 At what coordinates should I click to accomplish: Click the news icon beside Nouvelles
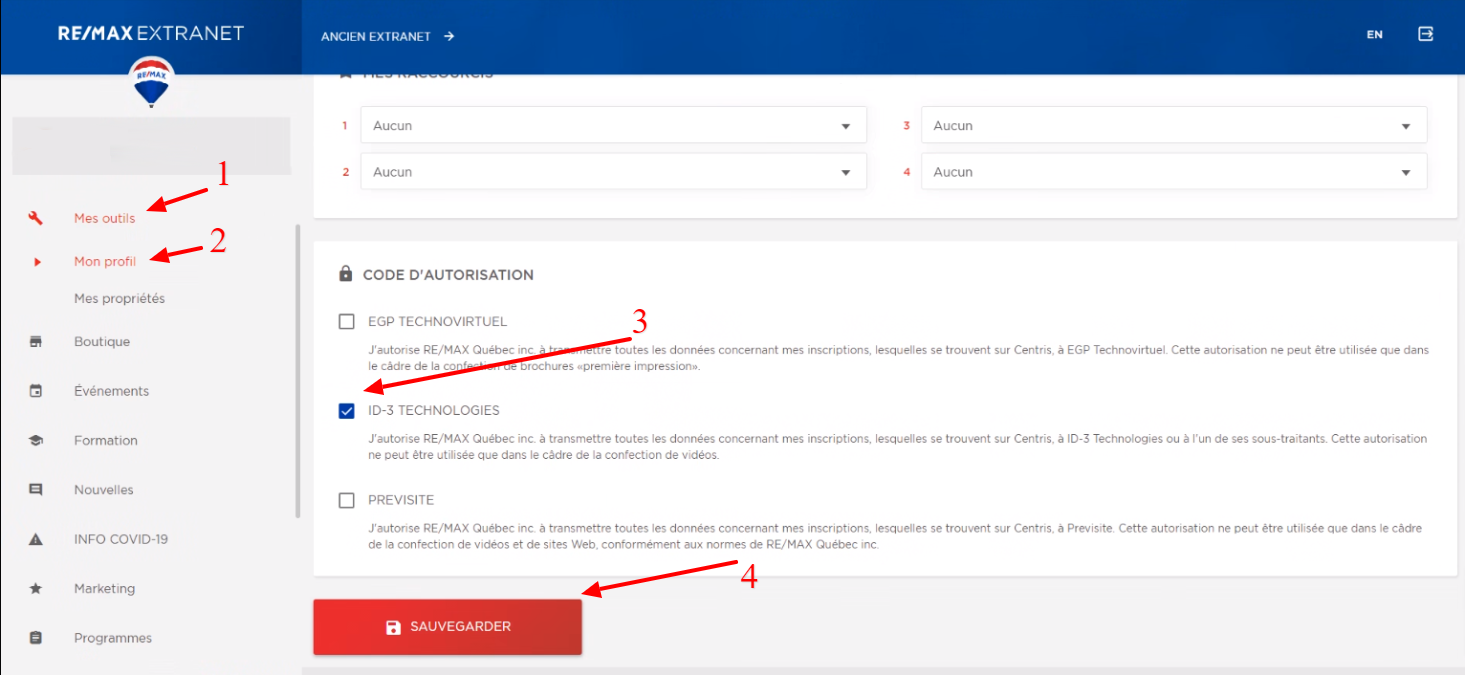(x=36, y=490)
